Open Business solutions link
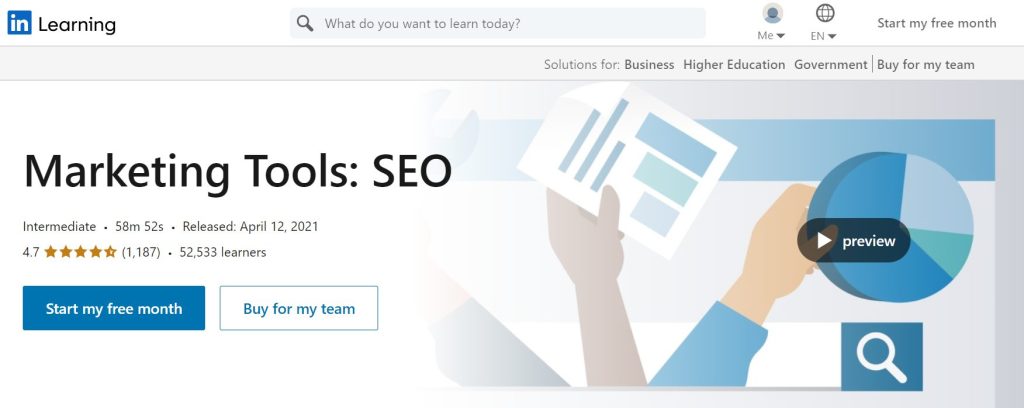The width and height of the screenshot is (1024, 408). [x=649, y=65]
